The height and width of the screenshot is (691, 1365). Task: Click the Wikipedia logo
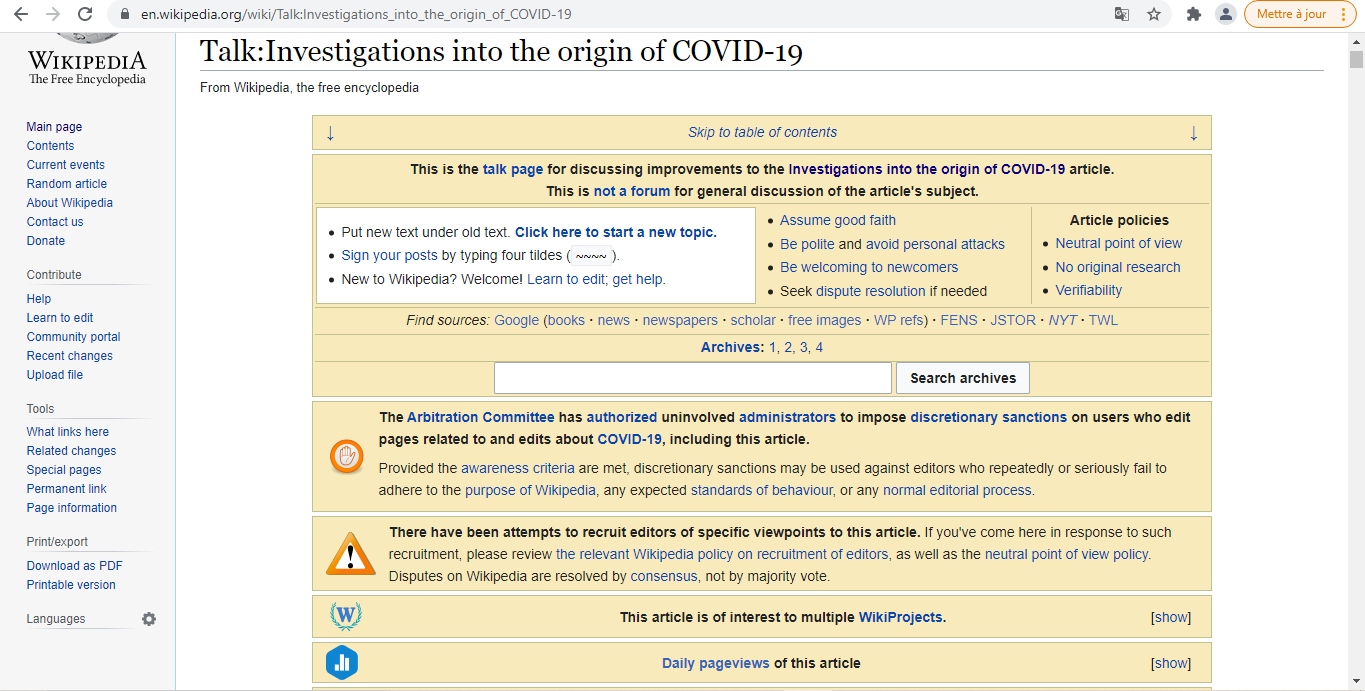[87, 59]
